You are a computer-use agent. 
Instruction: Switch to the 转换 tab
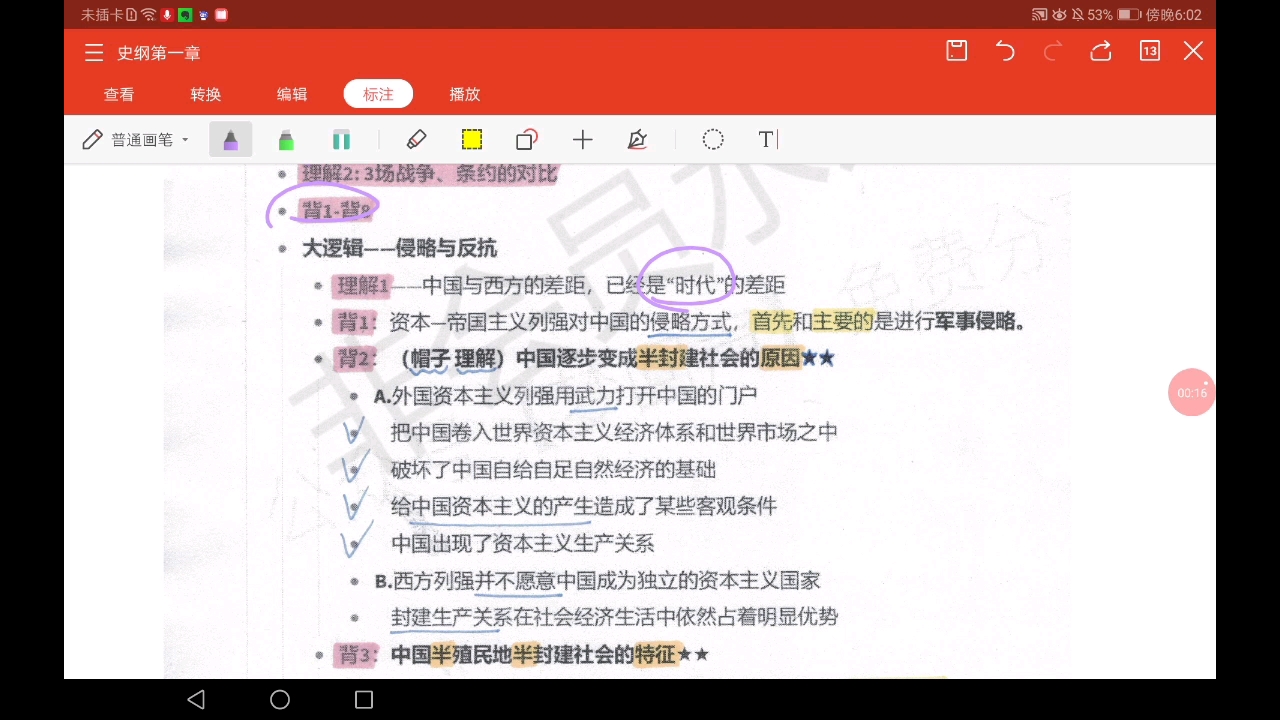[x=206, y=94]
